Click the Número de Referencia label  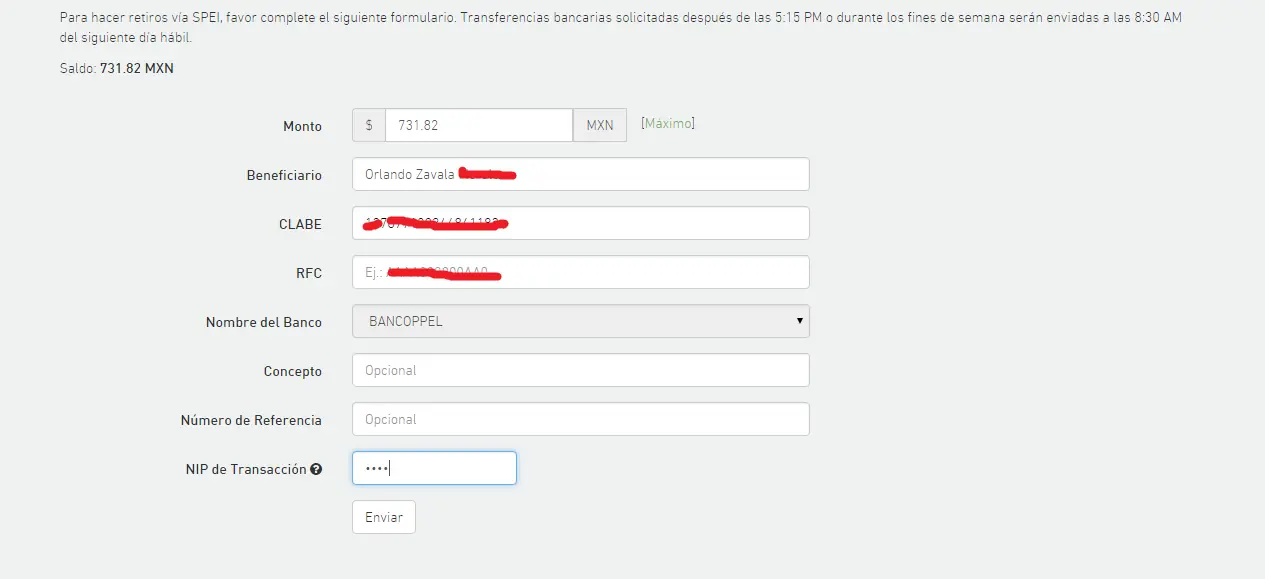tap(251, 420)
